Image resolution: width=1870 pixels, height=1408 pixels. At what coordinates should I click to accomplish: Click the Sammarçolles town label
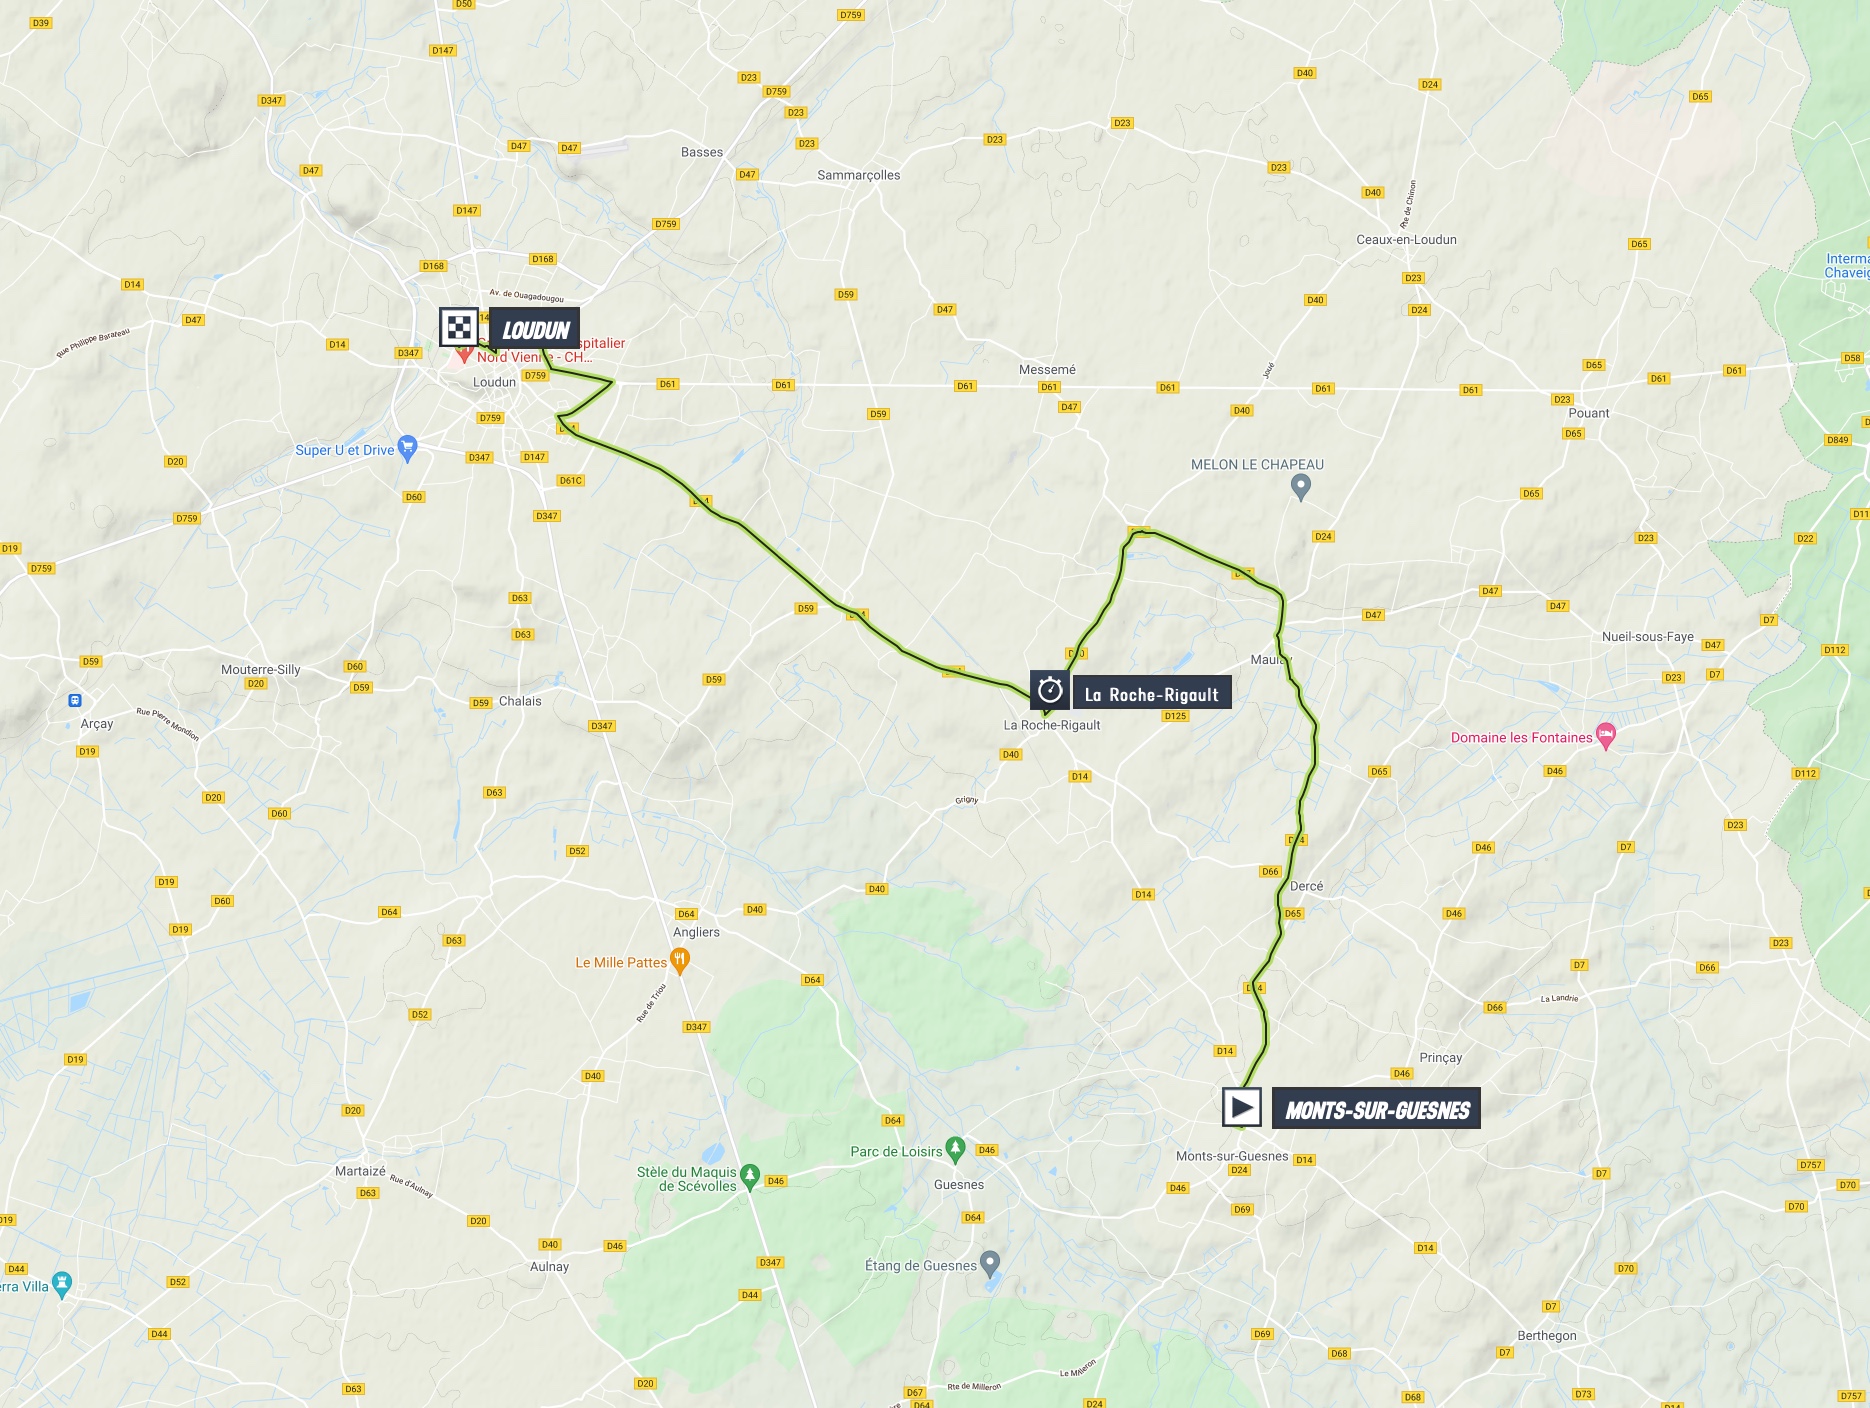point(858,175)
